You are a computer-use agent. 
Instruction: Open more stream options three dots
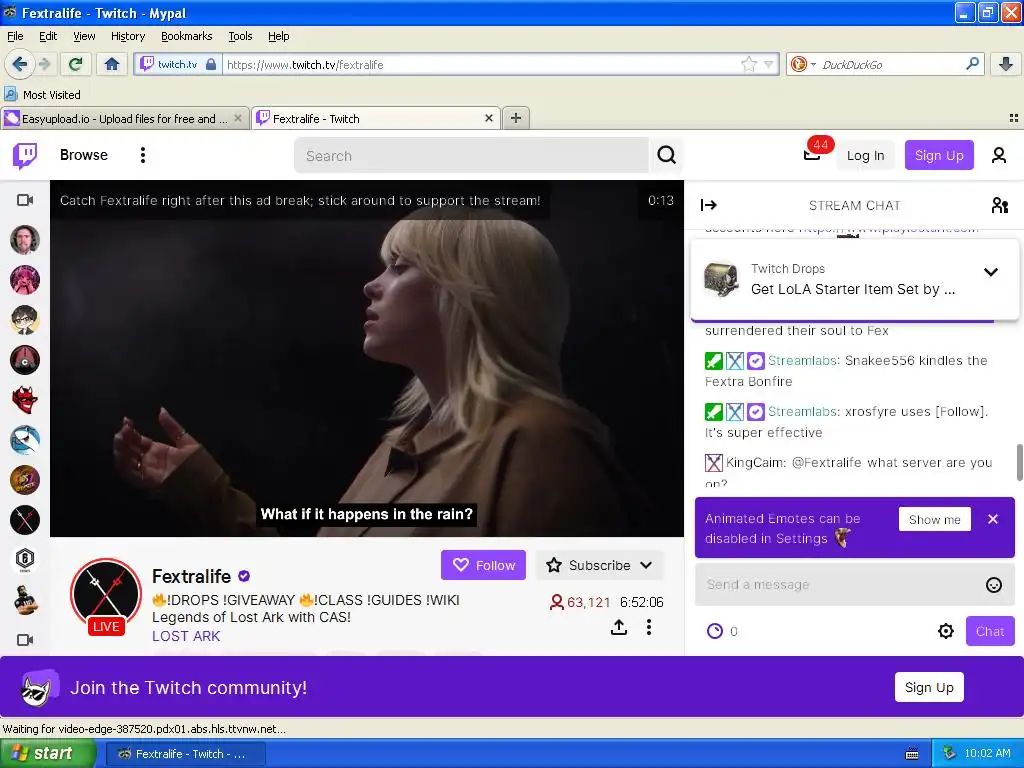pyautogui.click(x=648, y=627)
